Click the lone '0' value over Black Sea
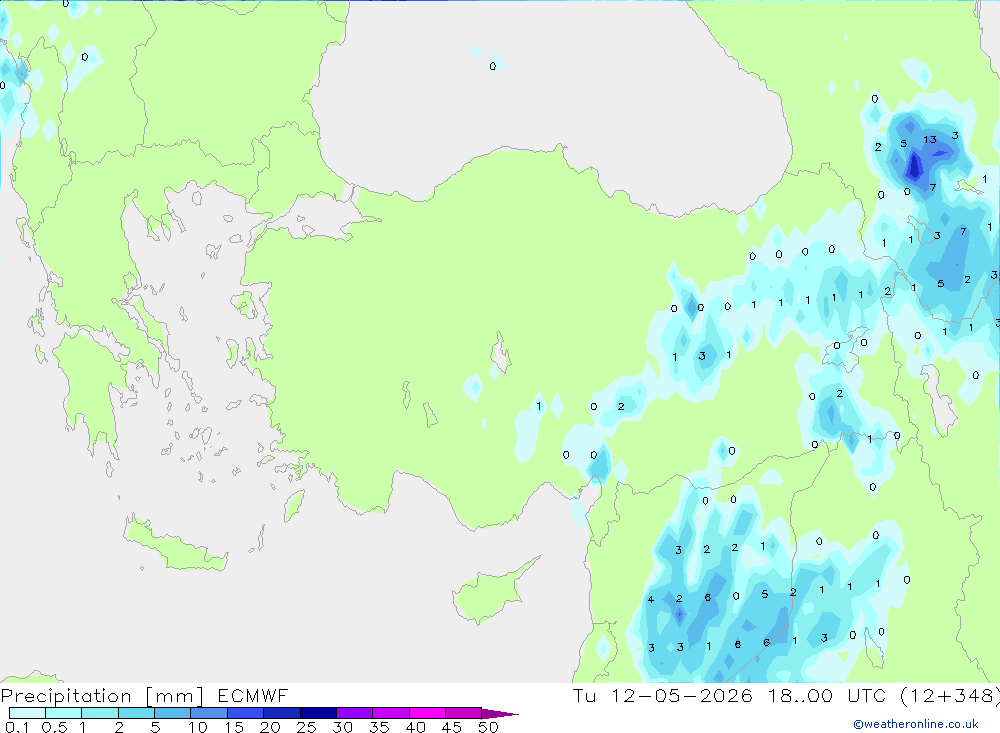 pyautogui.click(x=492, y=66)
